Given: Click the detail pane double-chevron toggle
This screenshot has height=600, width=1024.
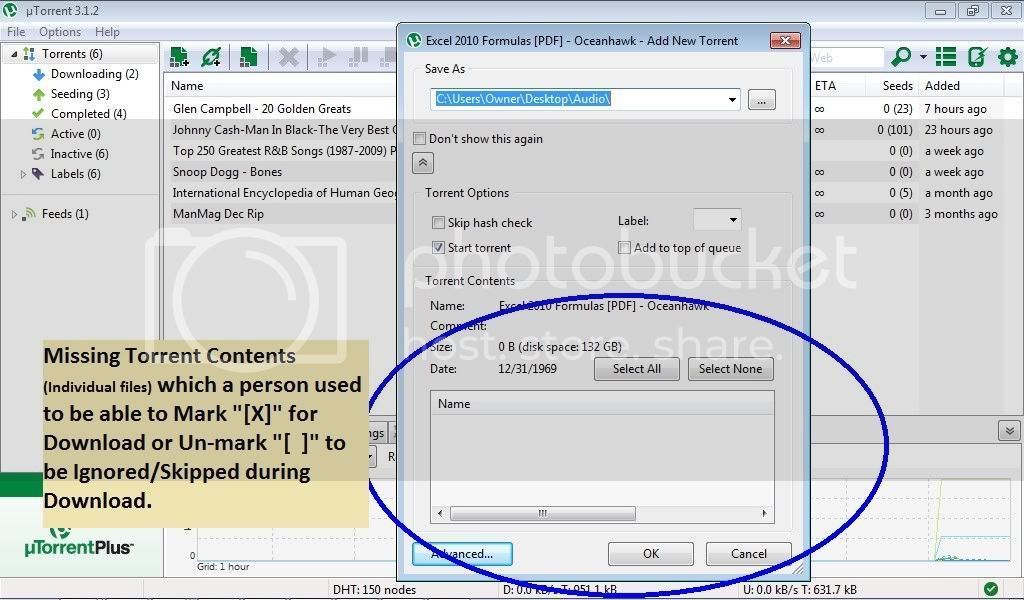Looking at the screenshot, I should pos(1009,431).
